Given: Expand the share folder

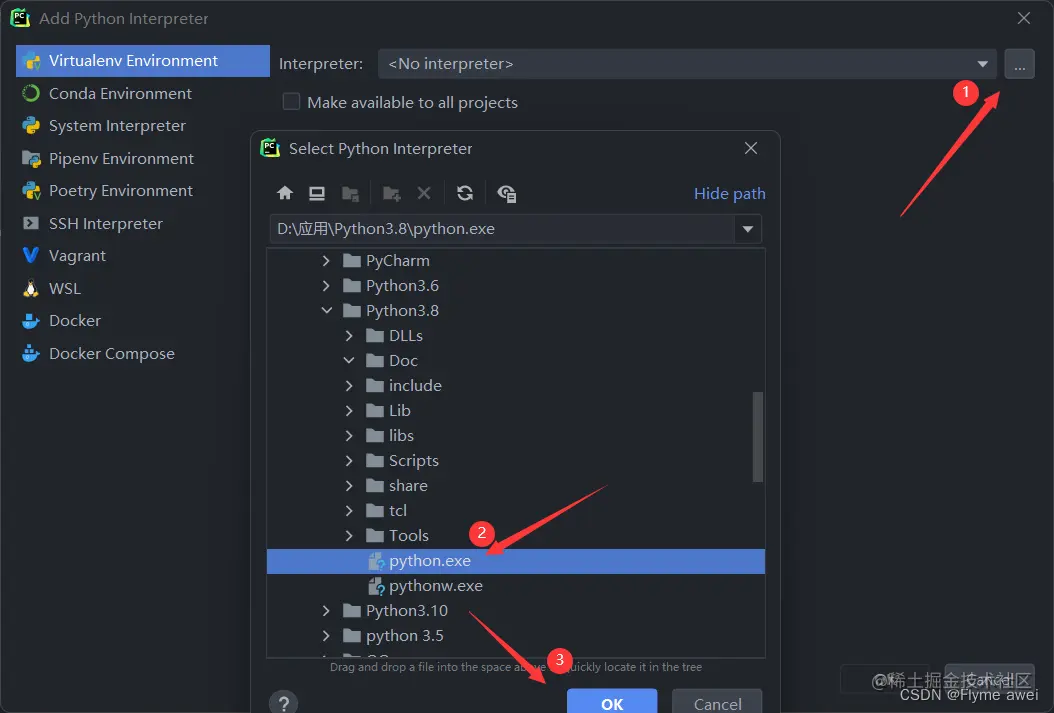Looking at the screenshot, I should 349,486.
